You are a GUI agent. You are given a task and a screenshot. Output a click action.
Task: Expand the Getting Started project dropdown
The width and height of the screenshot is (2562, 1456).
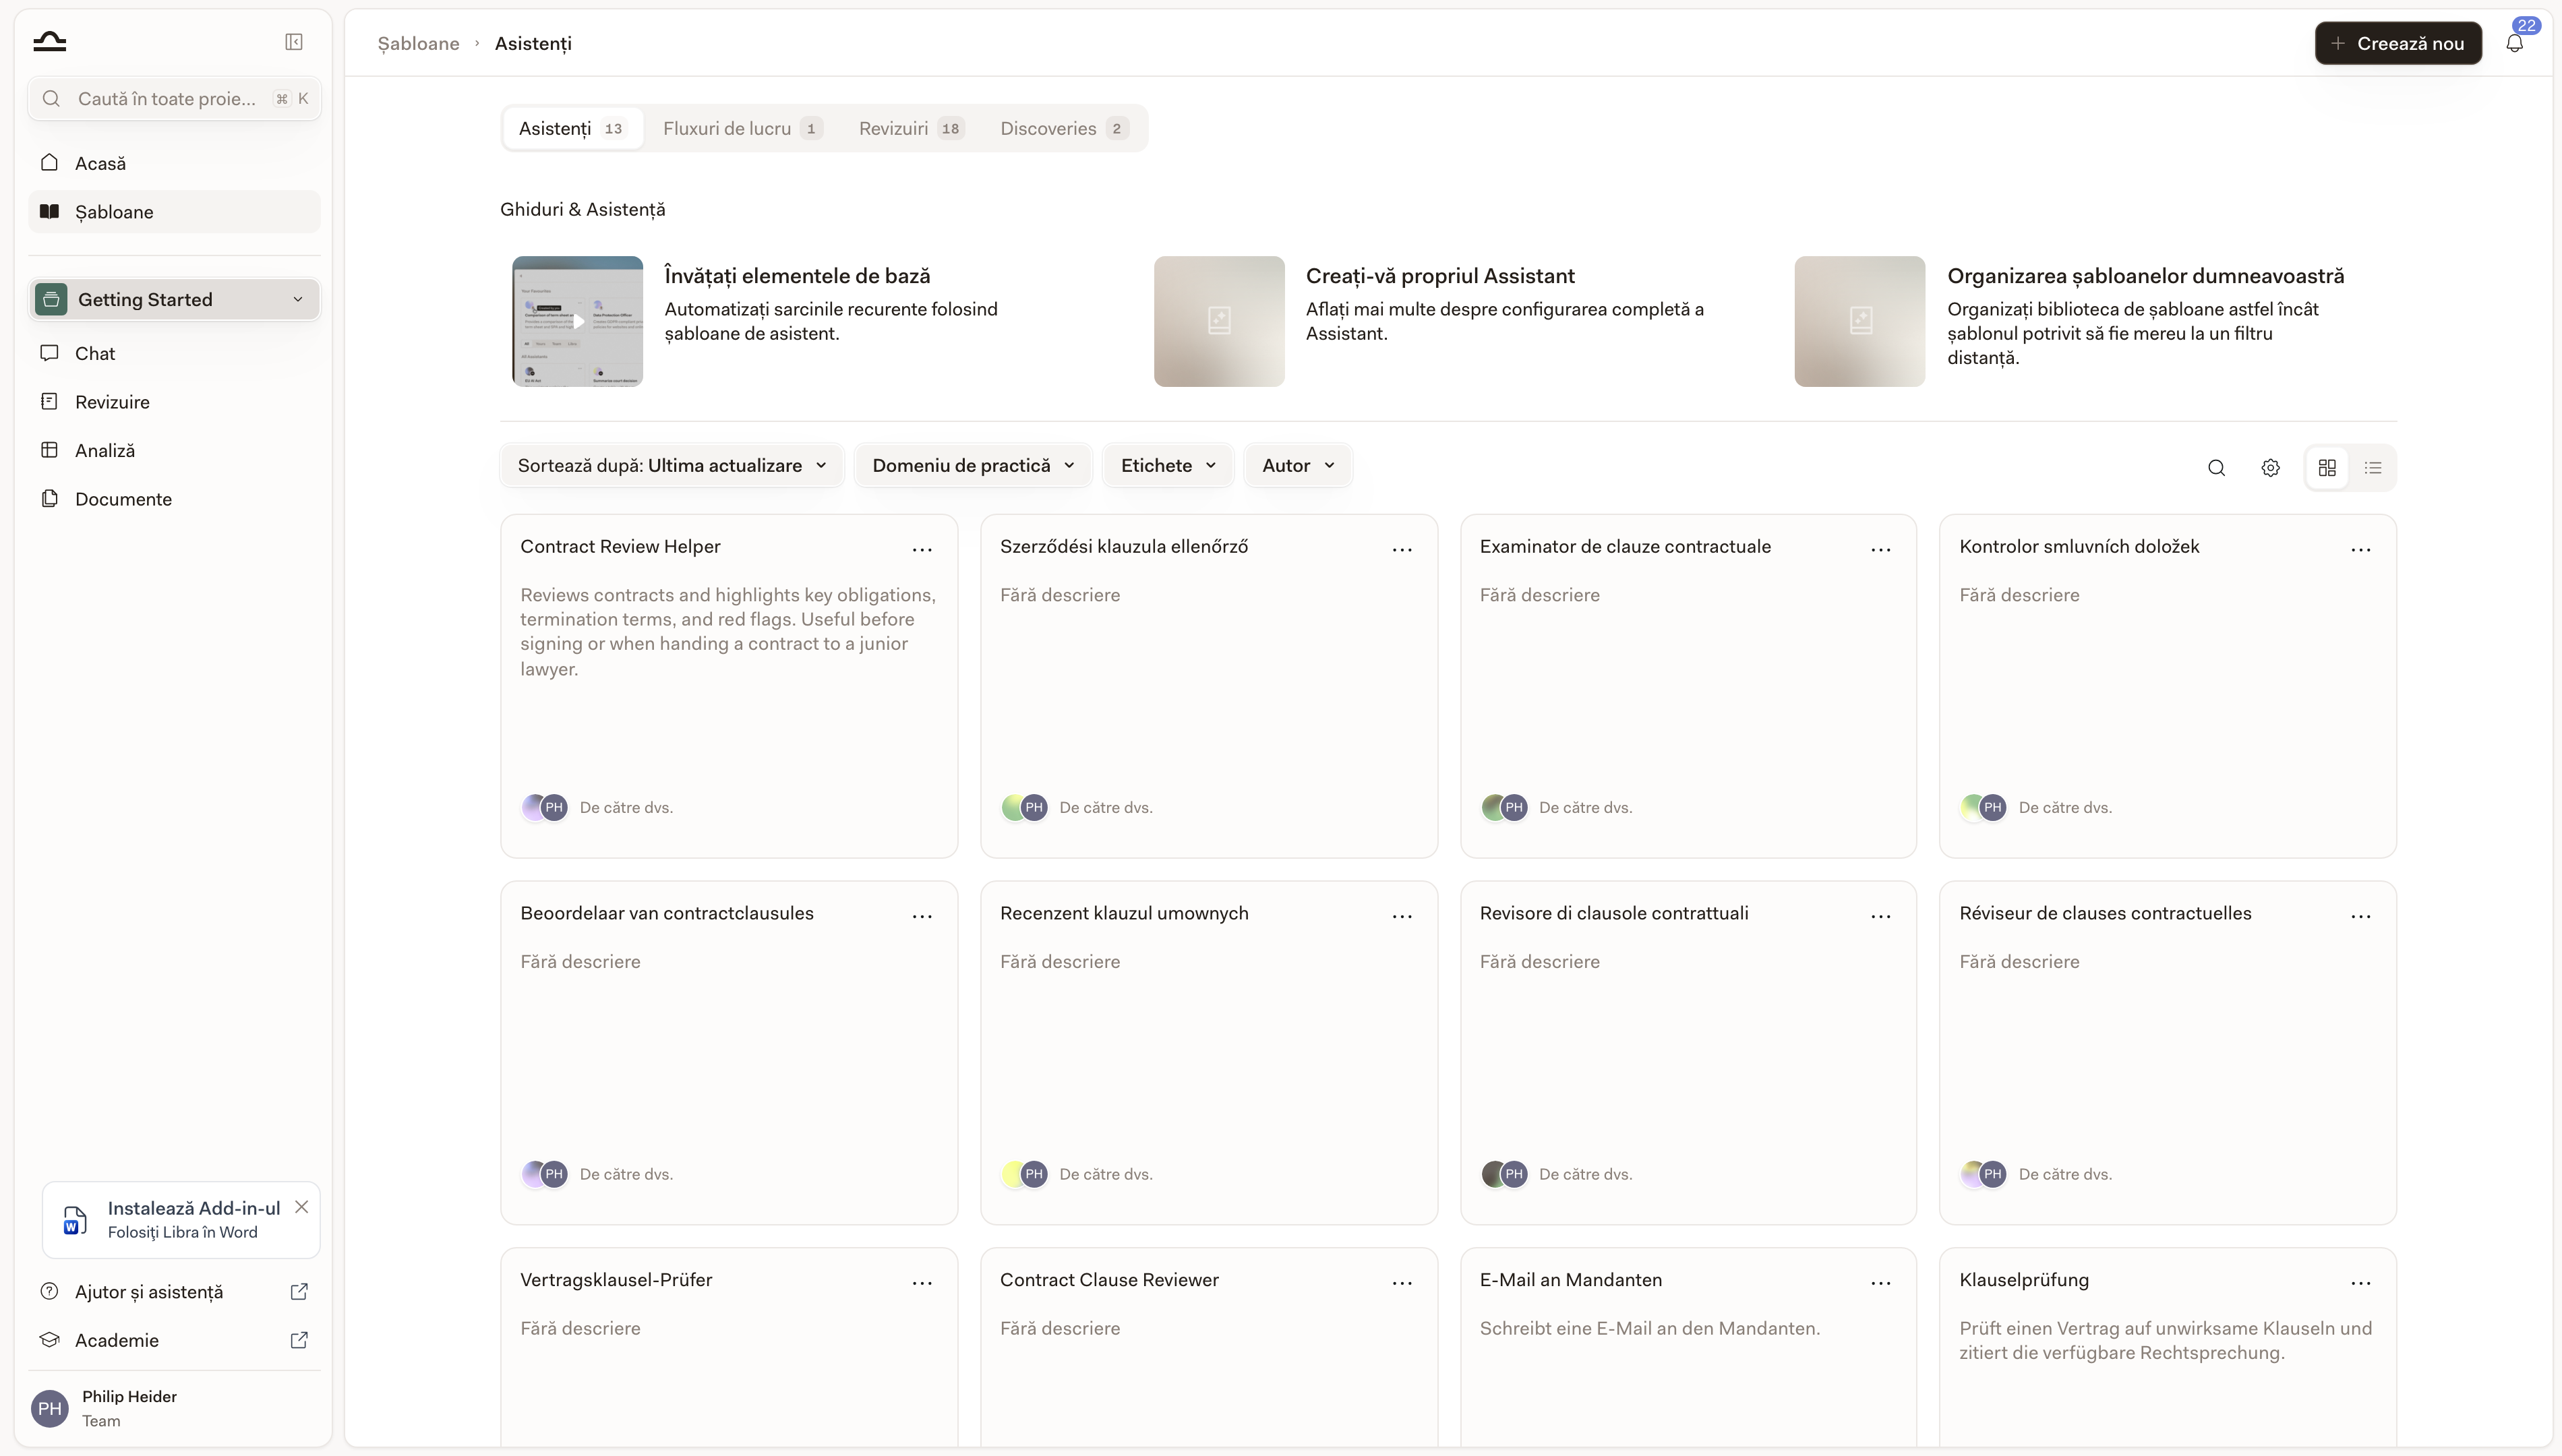(x=174, y=300)
